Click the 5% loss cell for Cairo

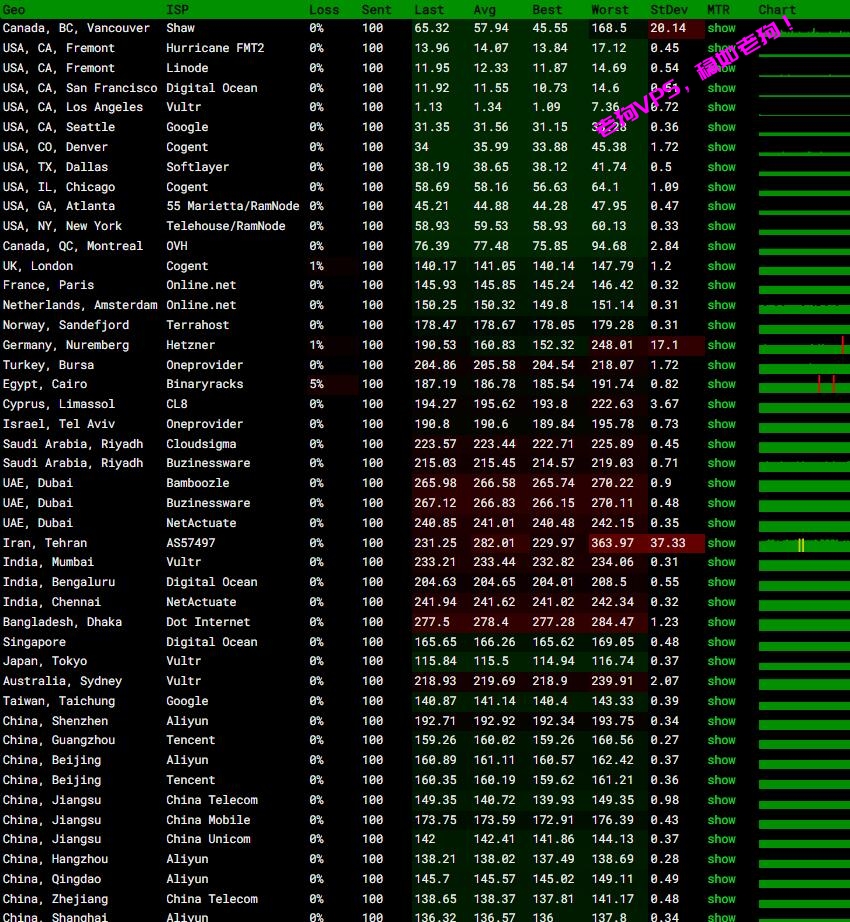click(316, 384)
